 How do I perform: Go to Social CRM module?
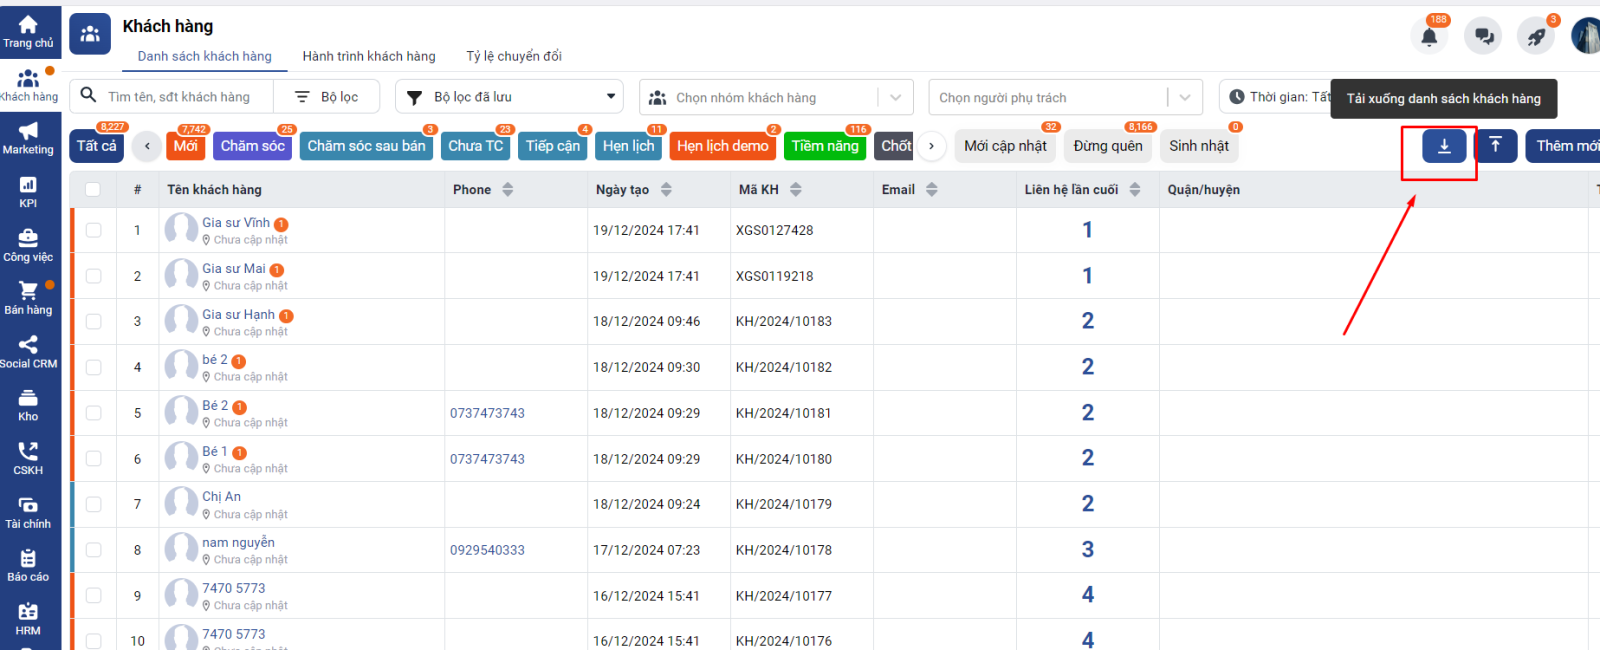(x=28, y=352)
